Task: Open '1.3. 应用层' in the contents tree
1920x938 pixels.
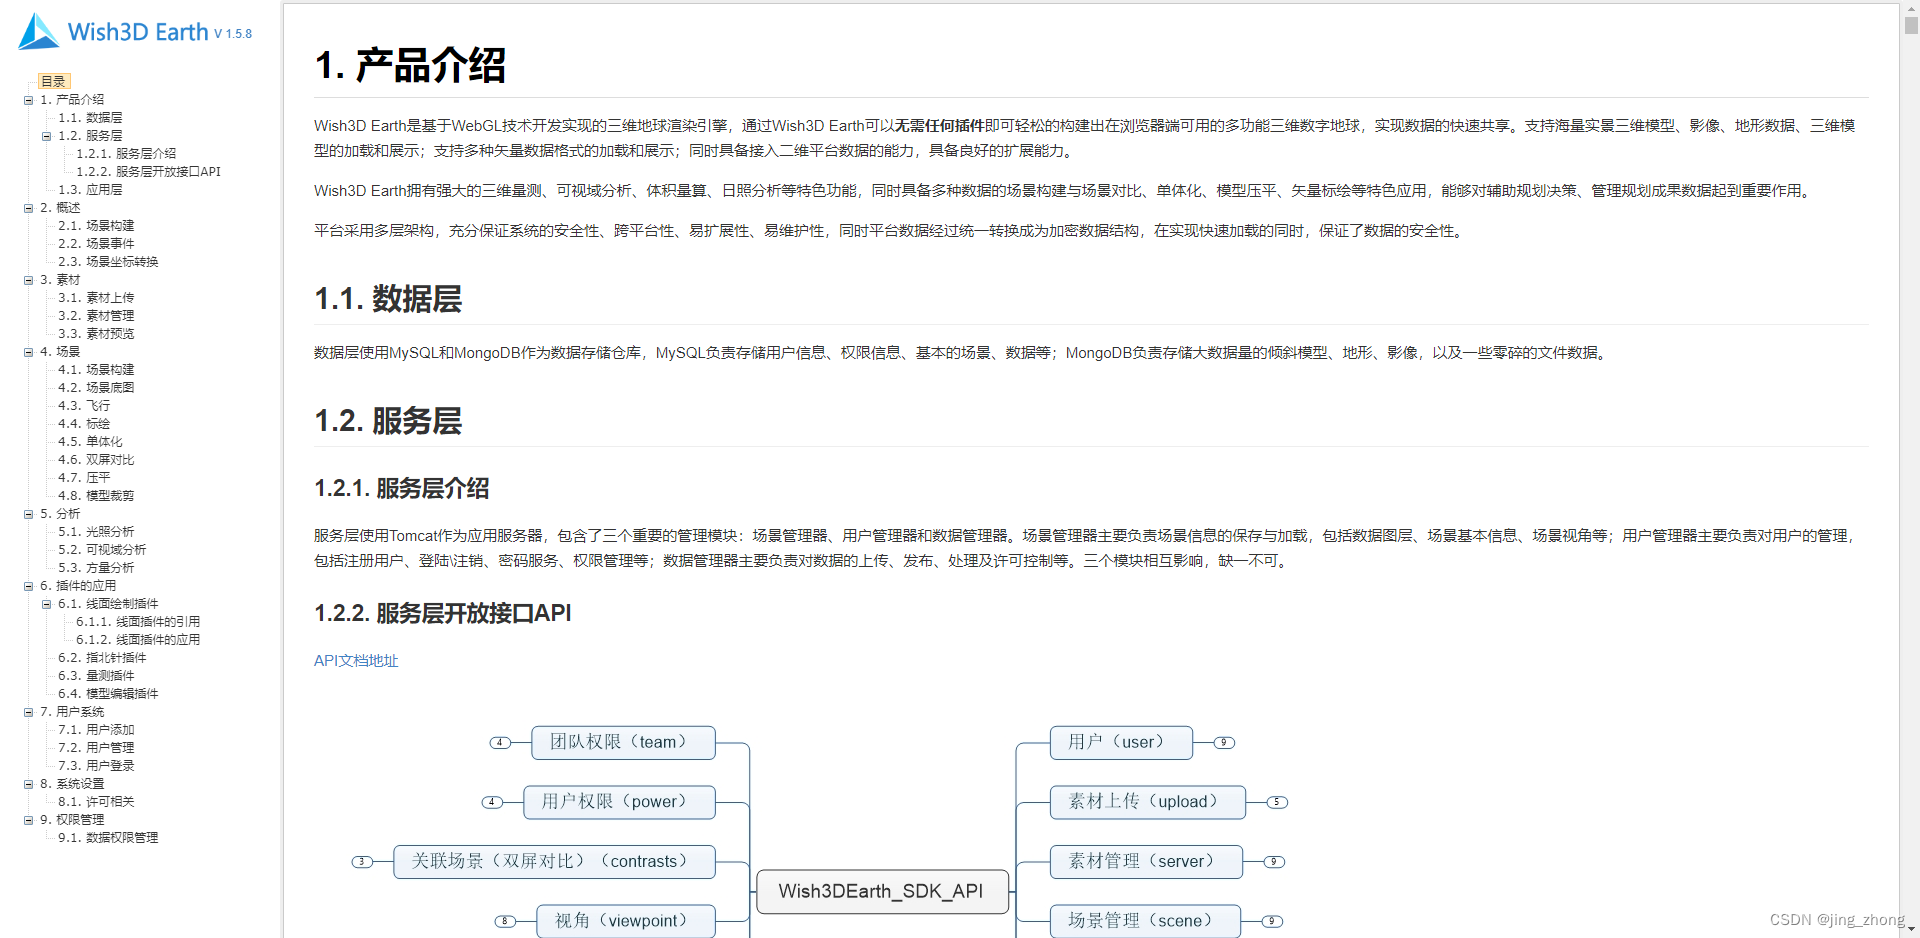Action: (90, 190)
